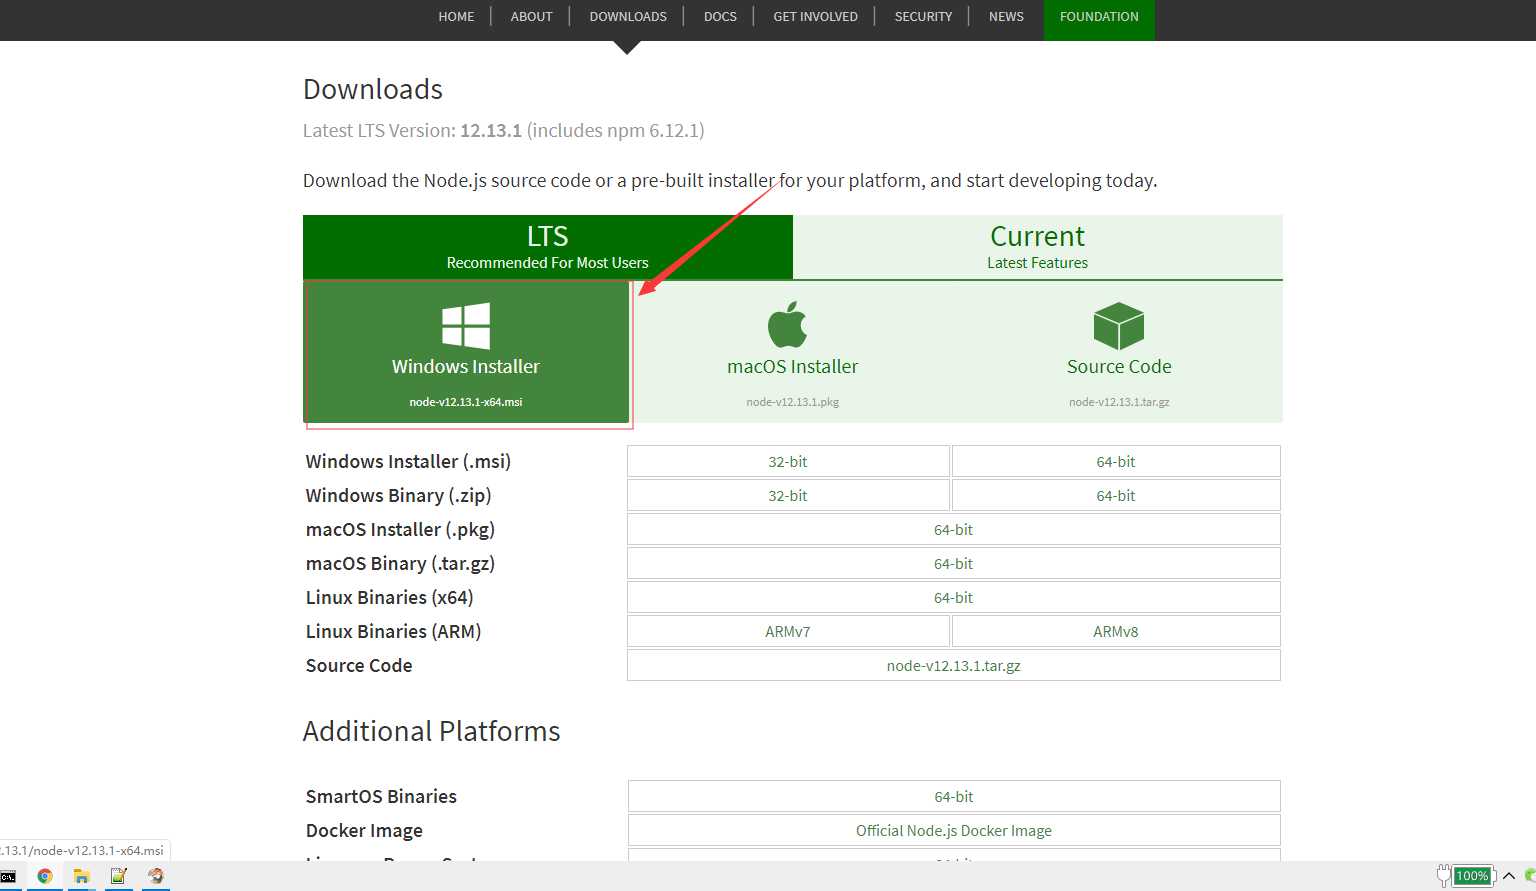Open the fifth taskbar app beside the notepad editor
The height and width of the screenshot is (891, 1536).
point(155,876)
